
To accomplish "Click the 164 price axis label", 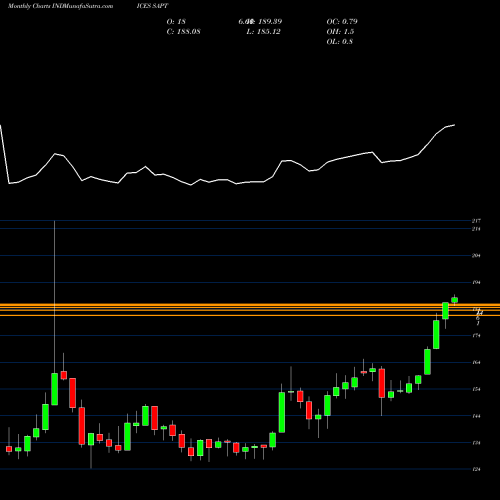I will (x=476, y=362).
